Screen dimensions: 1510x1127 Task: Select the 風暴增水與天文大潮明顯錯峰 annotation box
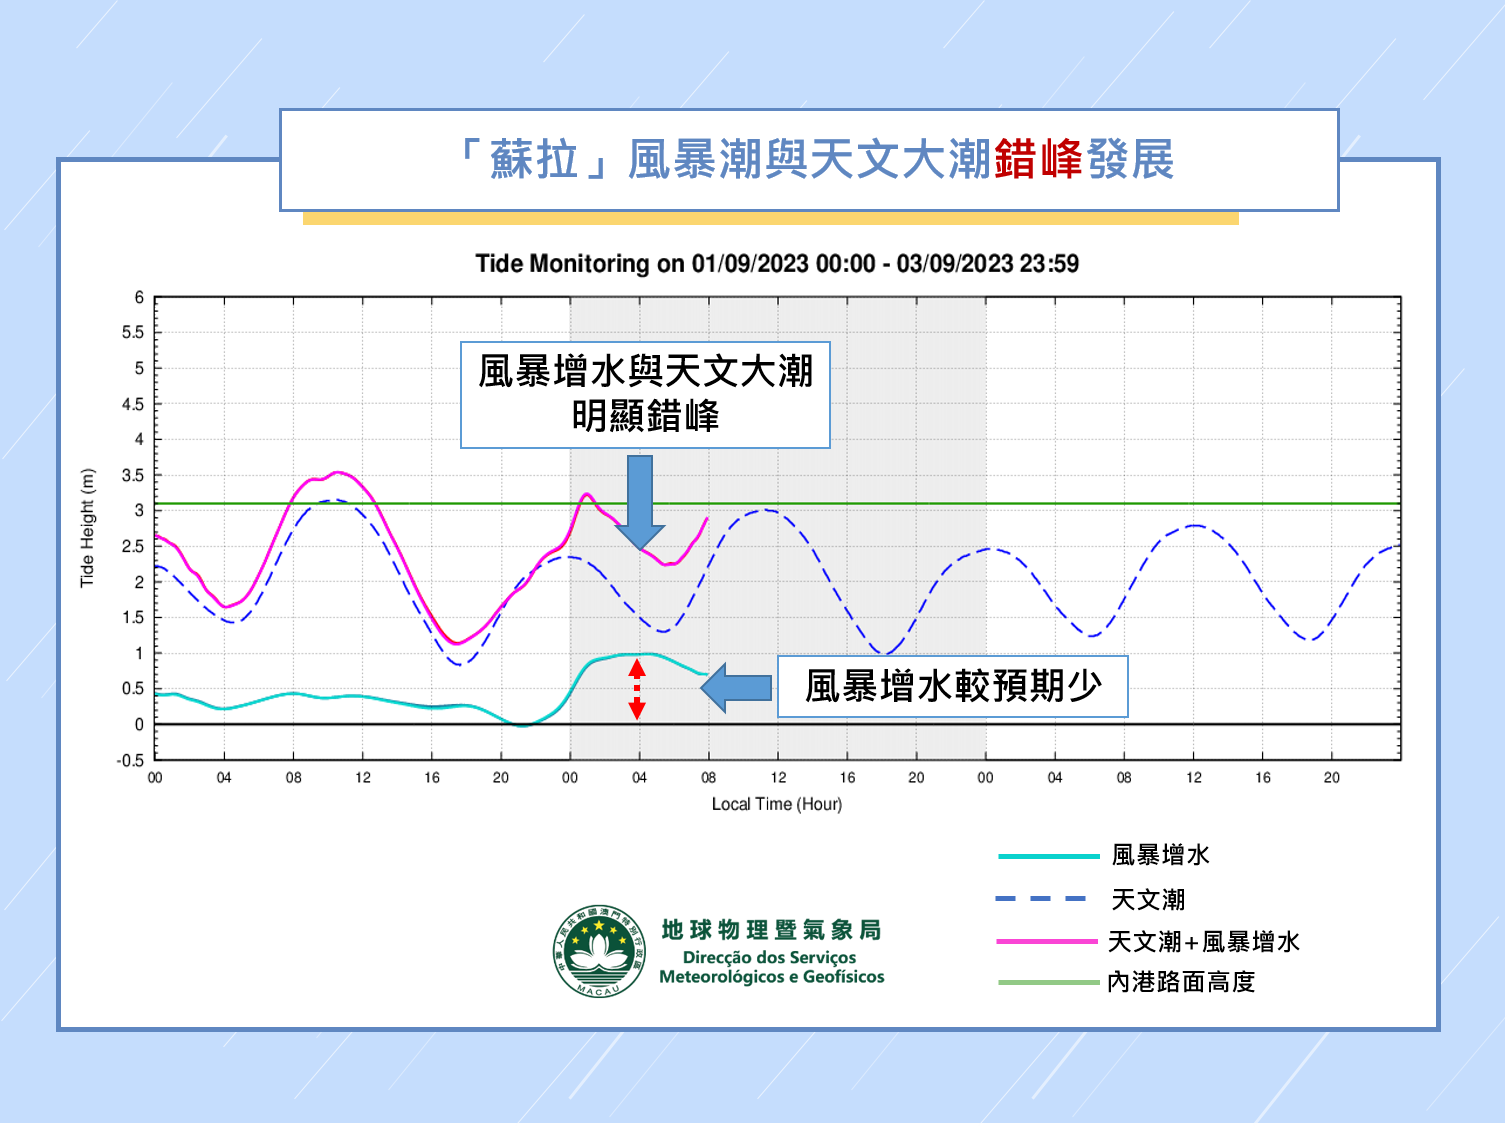coord(645,394)
